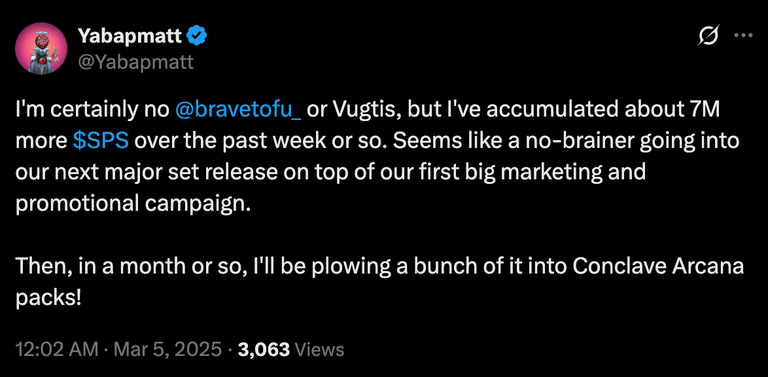Click the blue verified badge next to Yabapmatt
Screen dimensions: 768x377
tap(198, 36)
